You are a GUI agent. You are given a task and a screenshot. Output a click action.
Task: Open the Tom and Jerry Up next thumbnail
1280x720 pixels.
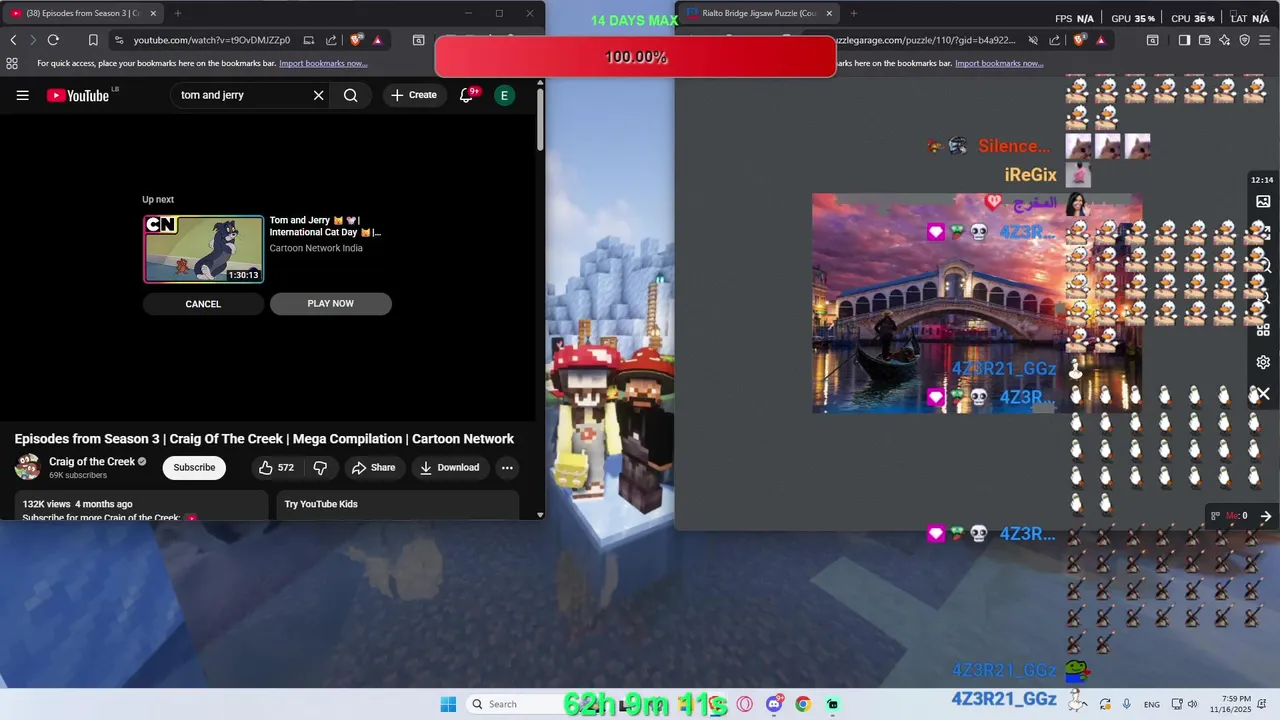(x=204, y=249)
